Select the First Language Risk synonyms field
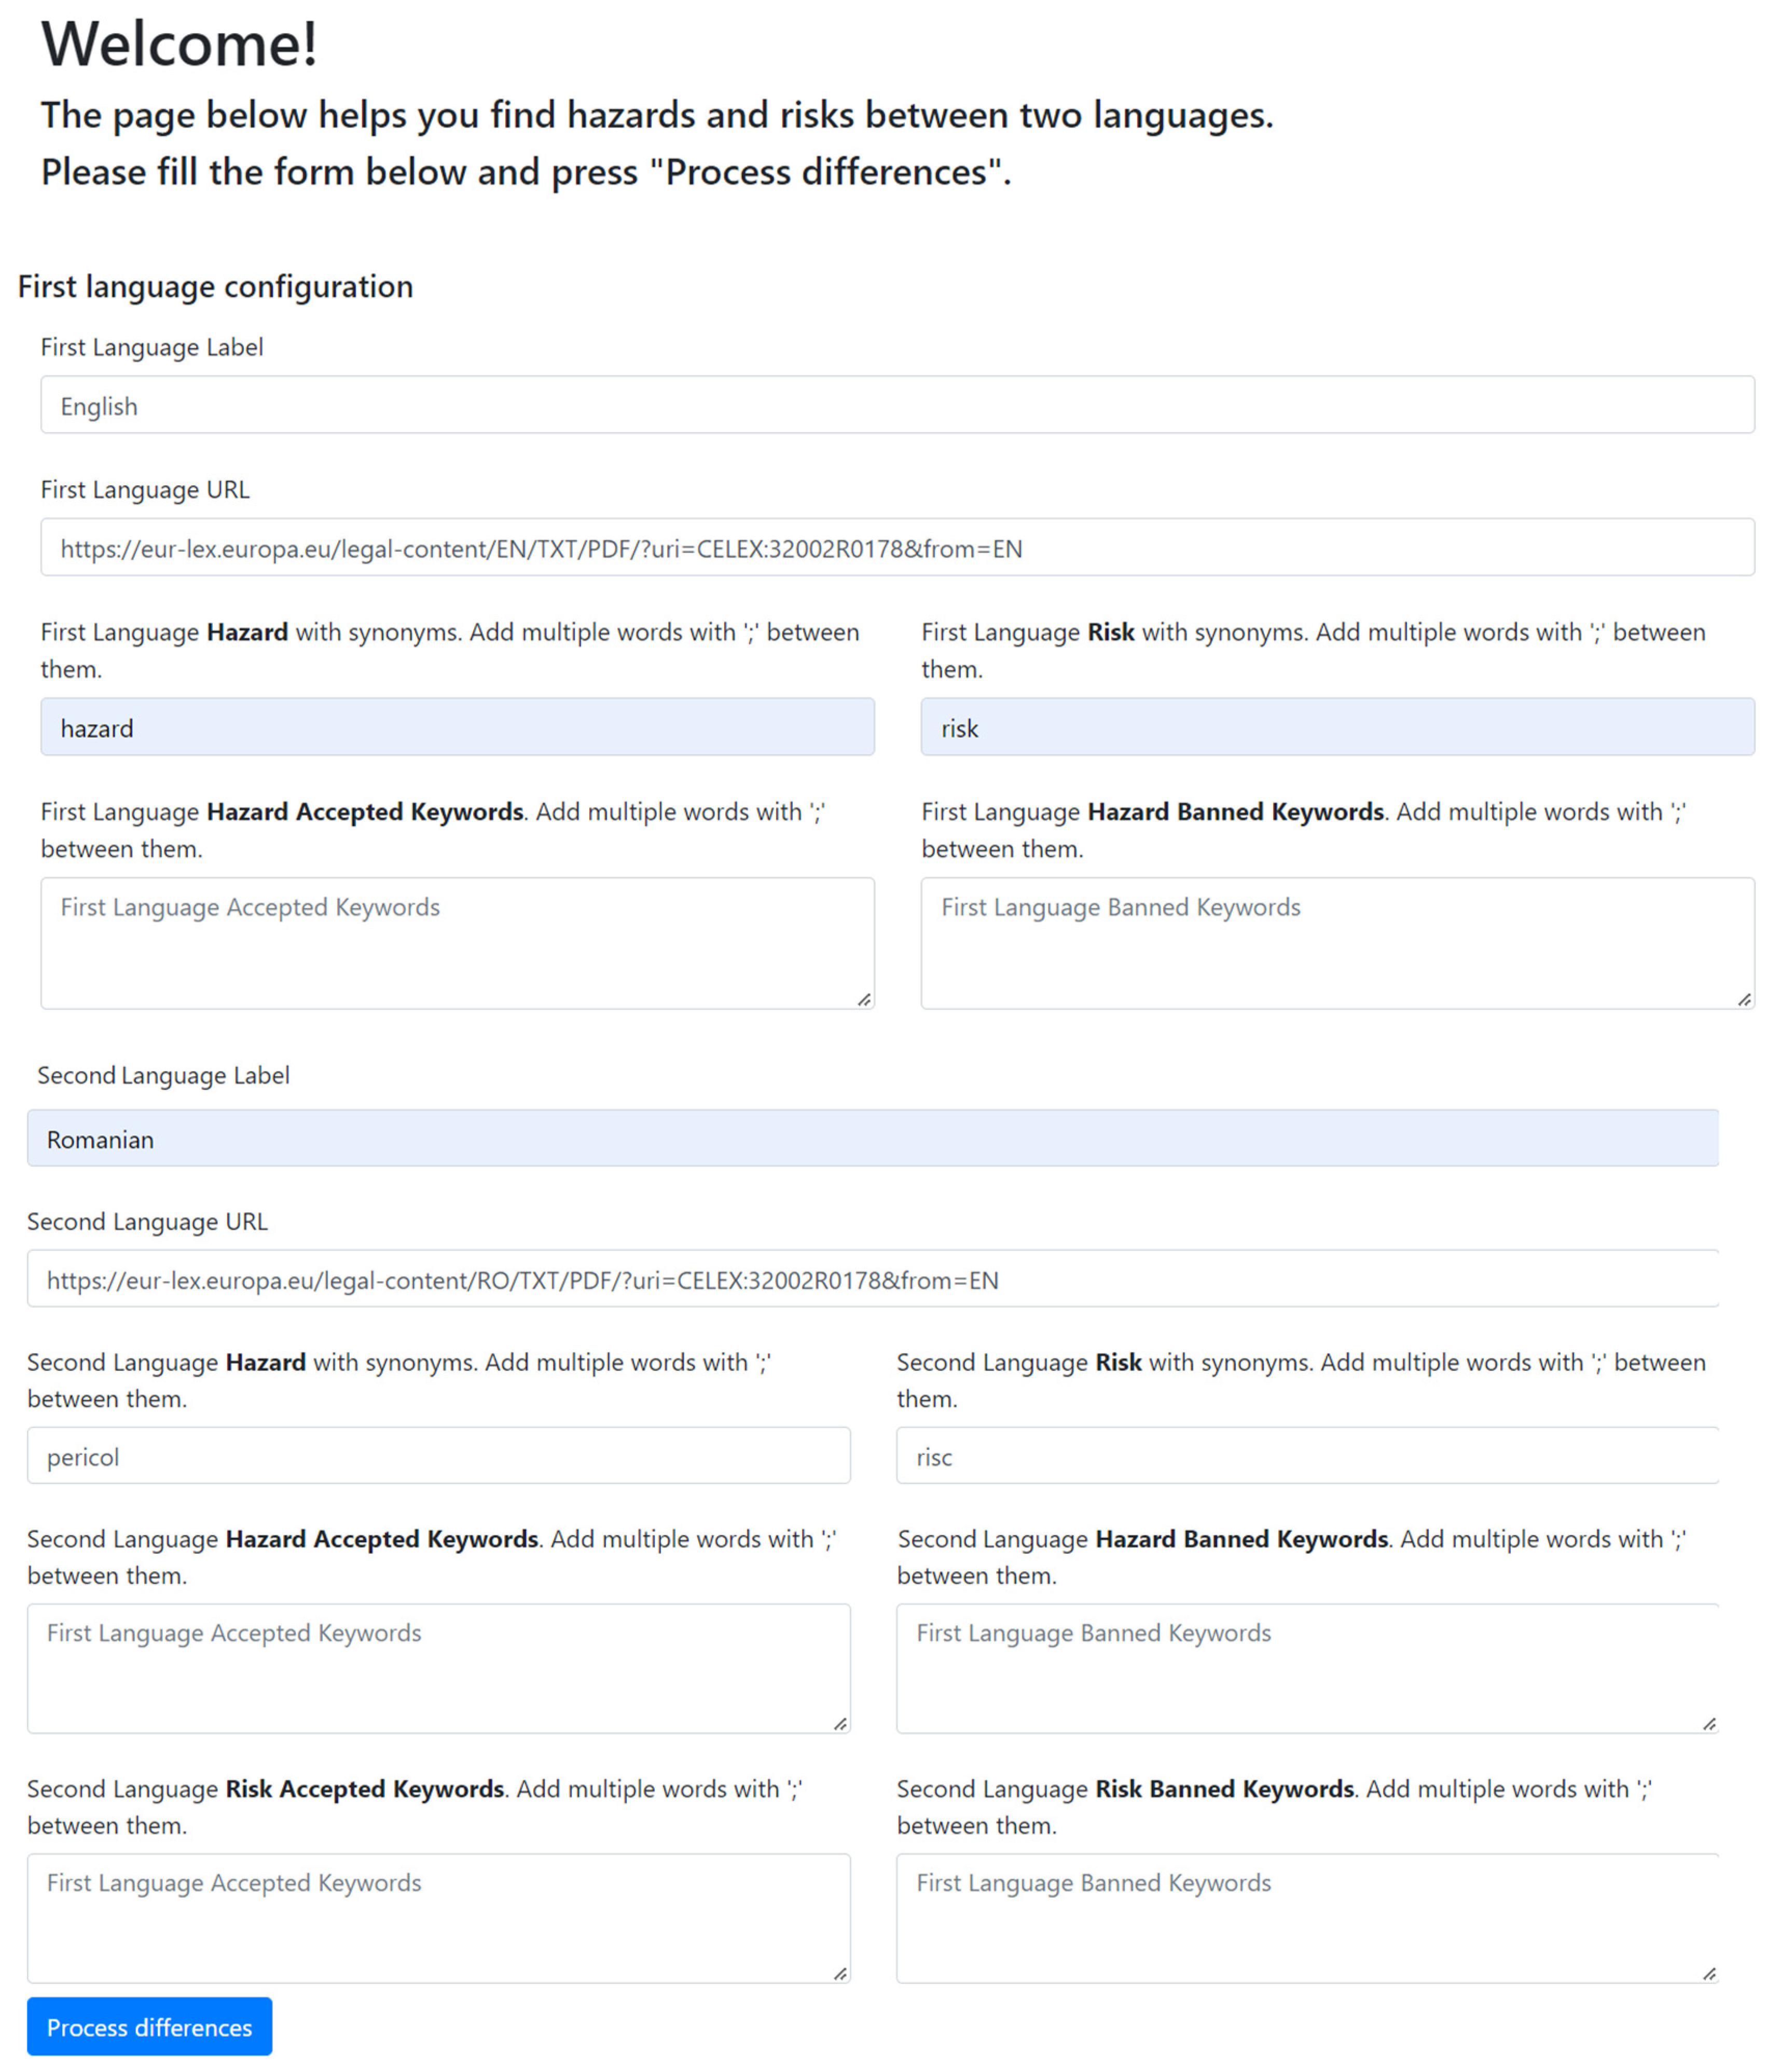Image resolution: width=1780 pixels, height=2072 pixels. click(1336, 727)
